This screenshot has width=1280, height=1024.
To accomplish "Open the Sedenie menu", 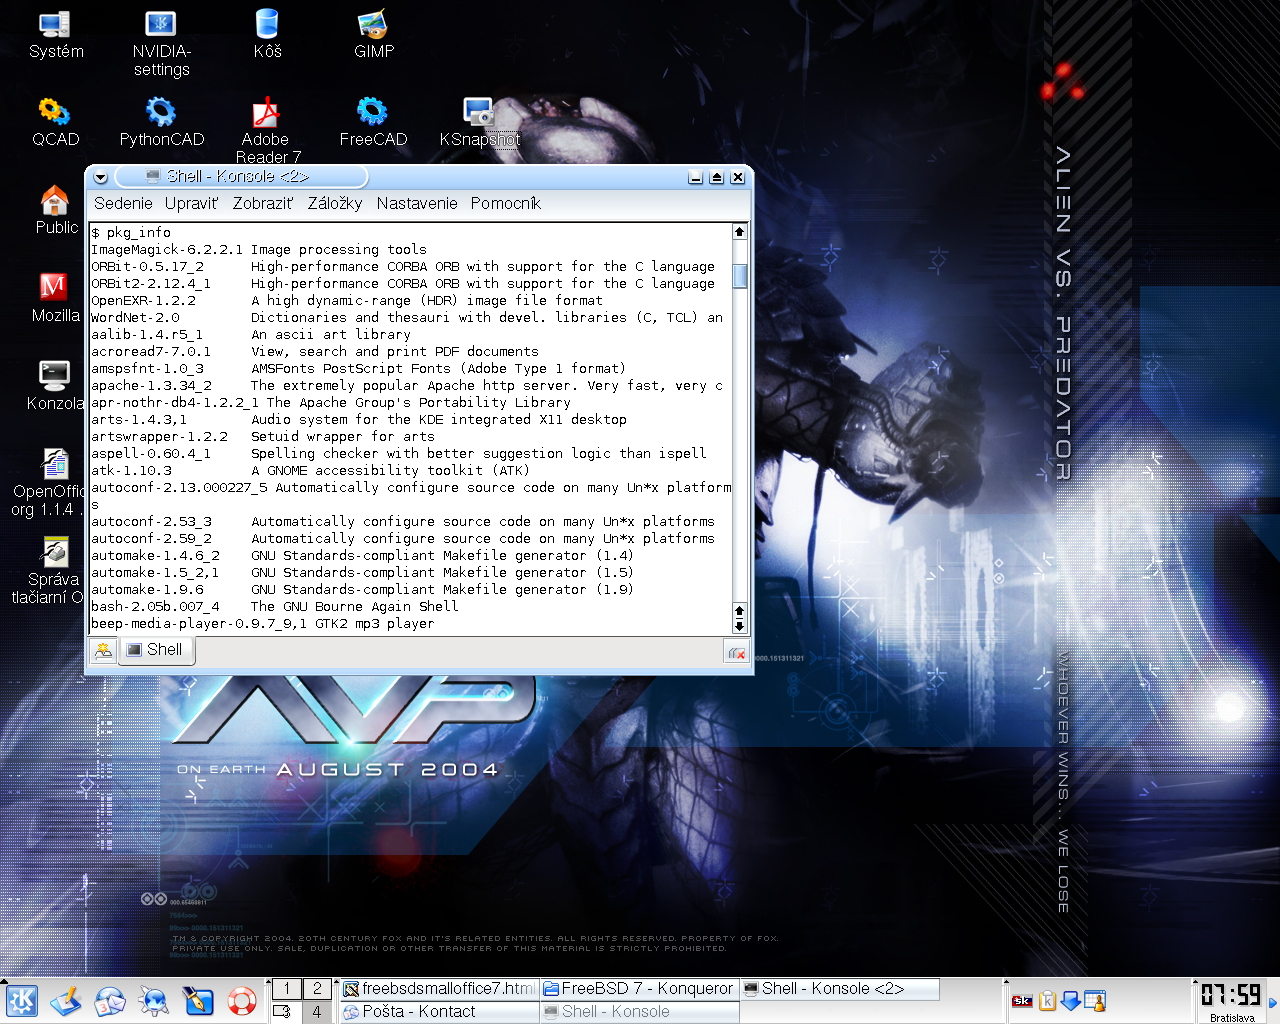I will 123,203.
